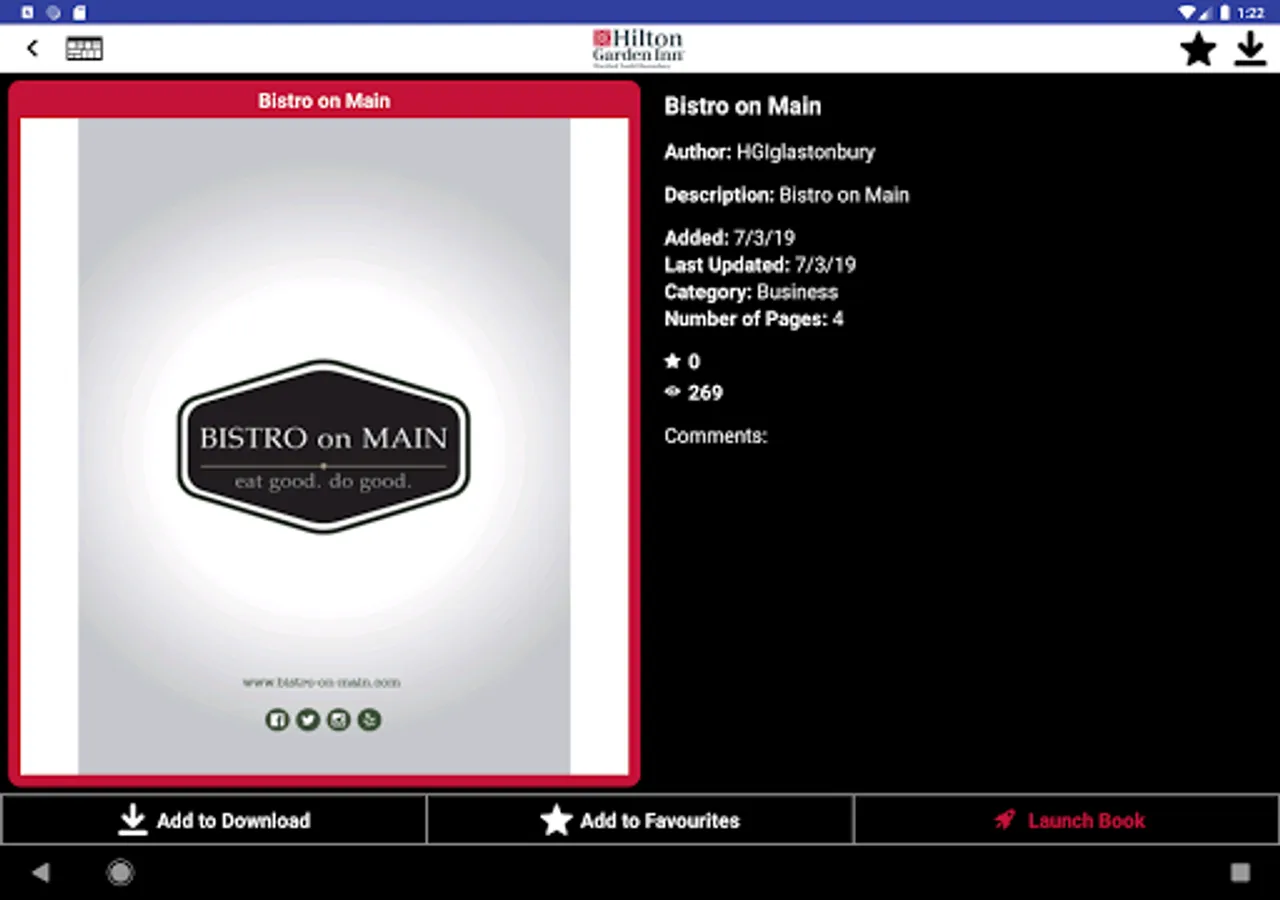The height and width of the screenshot is (900, 1280).
Task: Tap the views eye icon
Action: coord(672,392)
